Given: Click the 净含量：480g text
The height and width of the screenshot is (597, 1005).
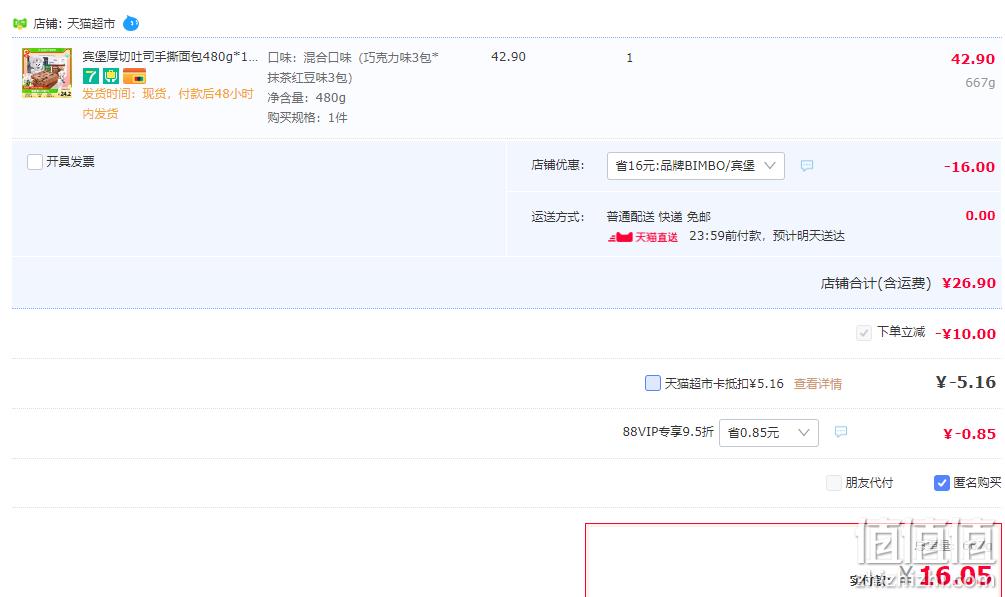Looking at the screenshot, I should click(306, 97).
